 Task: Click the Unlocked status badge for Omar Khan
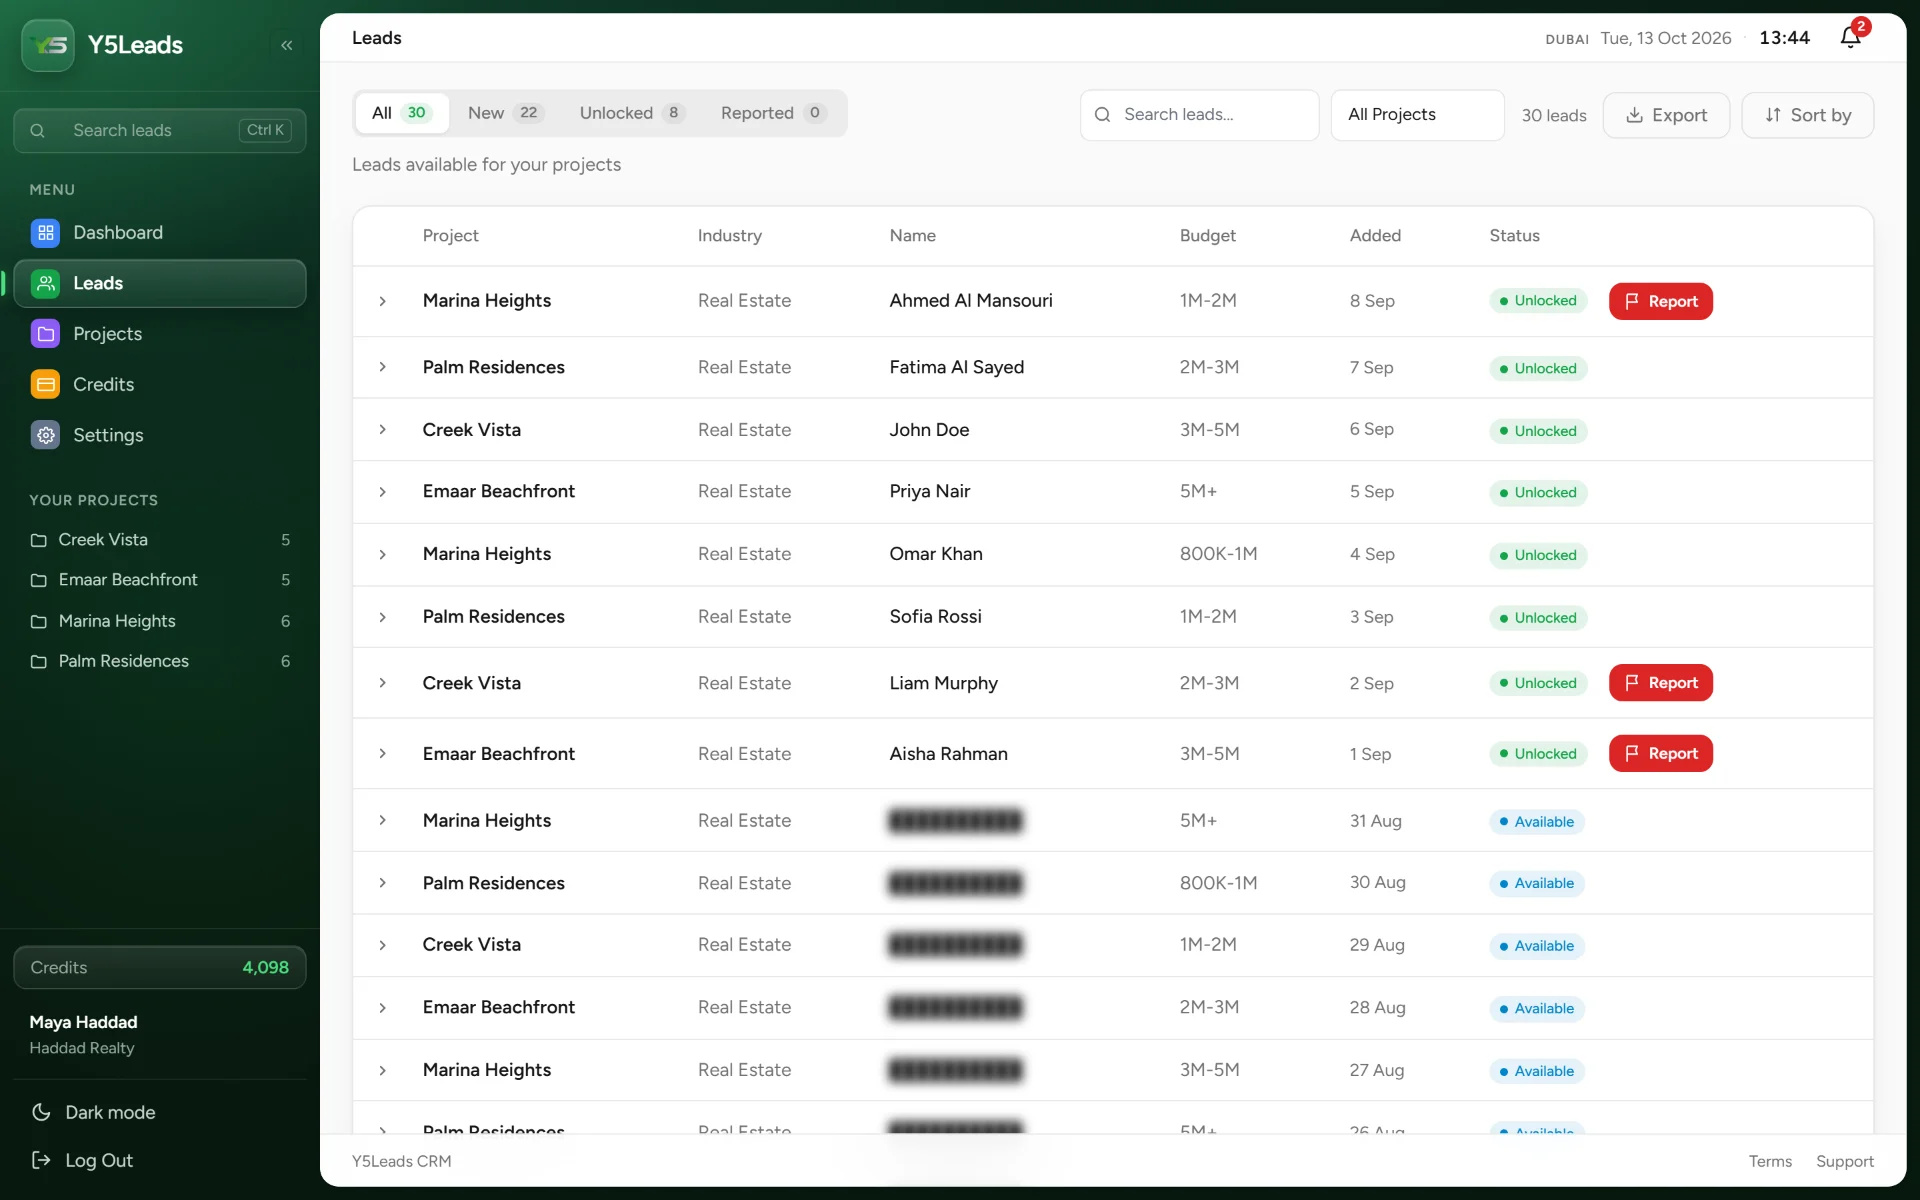(1538, 555)
